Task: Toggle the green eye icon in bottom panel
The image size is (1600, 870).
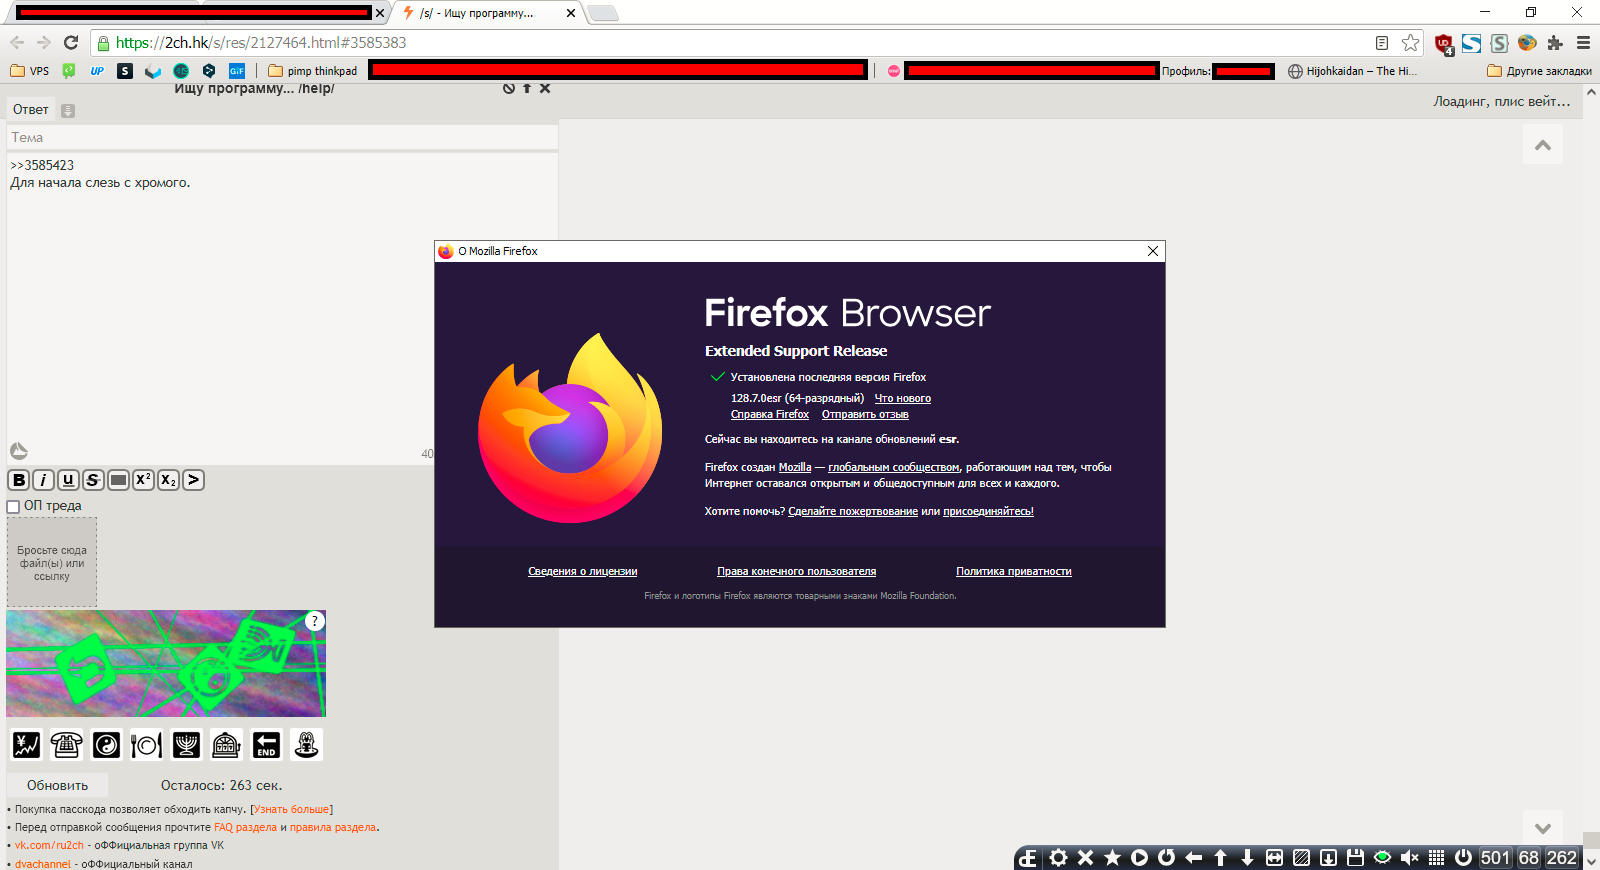Action: pos(1382,858)
